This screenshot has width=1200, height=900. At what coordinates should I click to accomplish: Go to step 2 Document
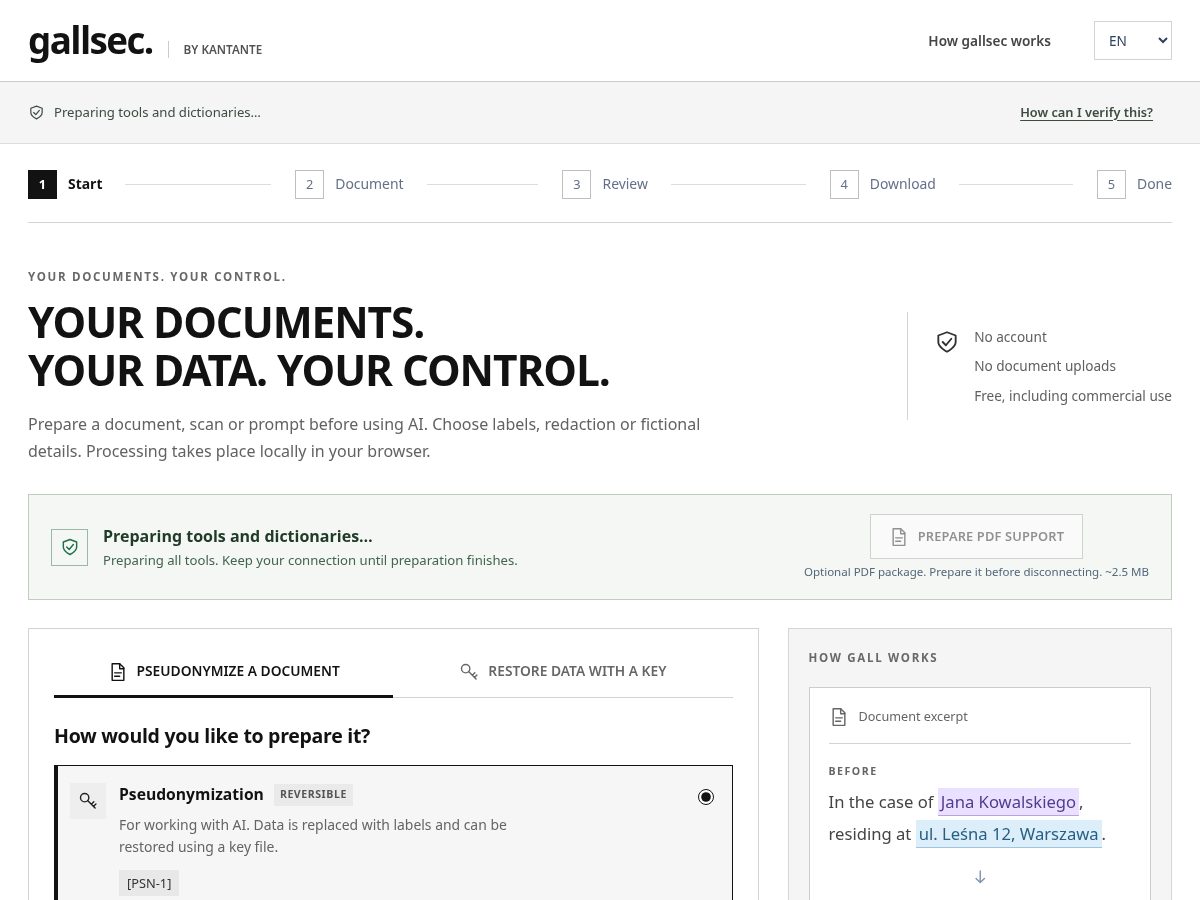click(x=349, y=184)
